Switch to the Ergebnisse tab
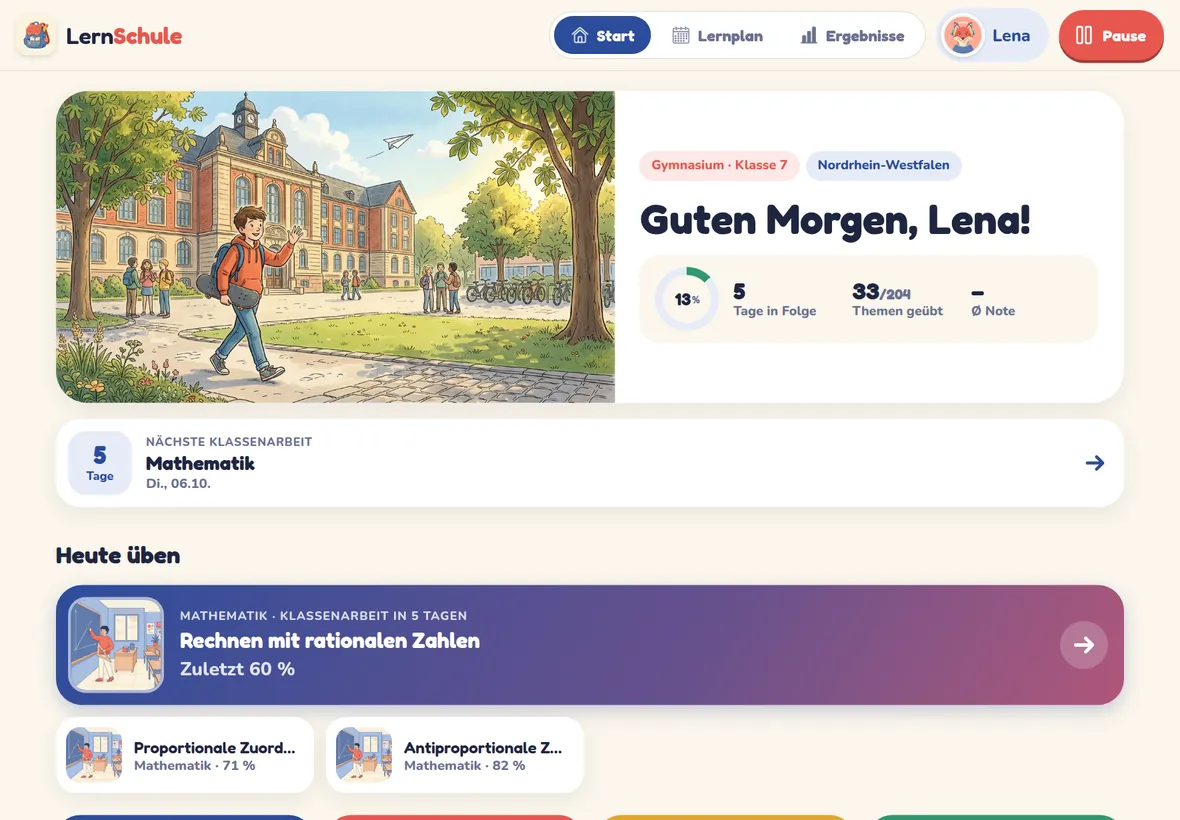This screenshot has width=1180, height=820. 852,35
